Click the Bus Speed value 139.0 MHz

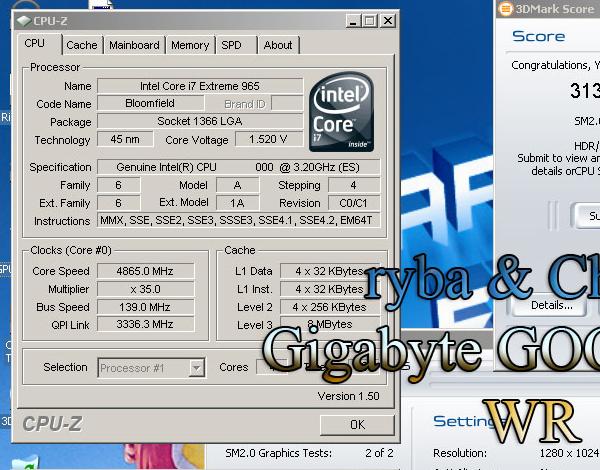click(145, 307)
